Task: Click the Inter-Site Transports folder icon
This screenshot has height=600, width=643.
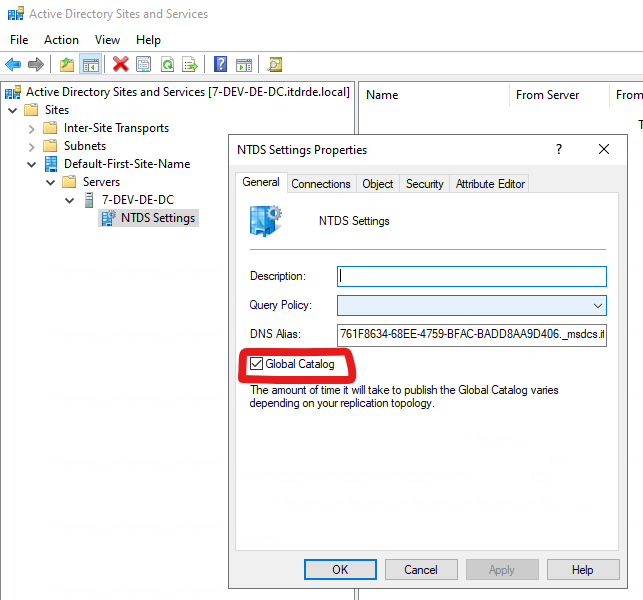Action: point(50,128)
